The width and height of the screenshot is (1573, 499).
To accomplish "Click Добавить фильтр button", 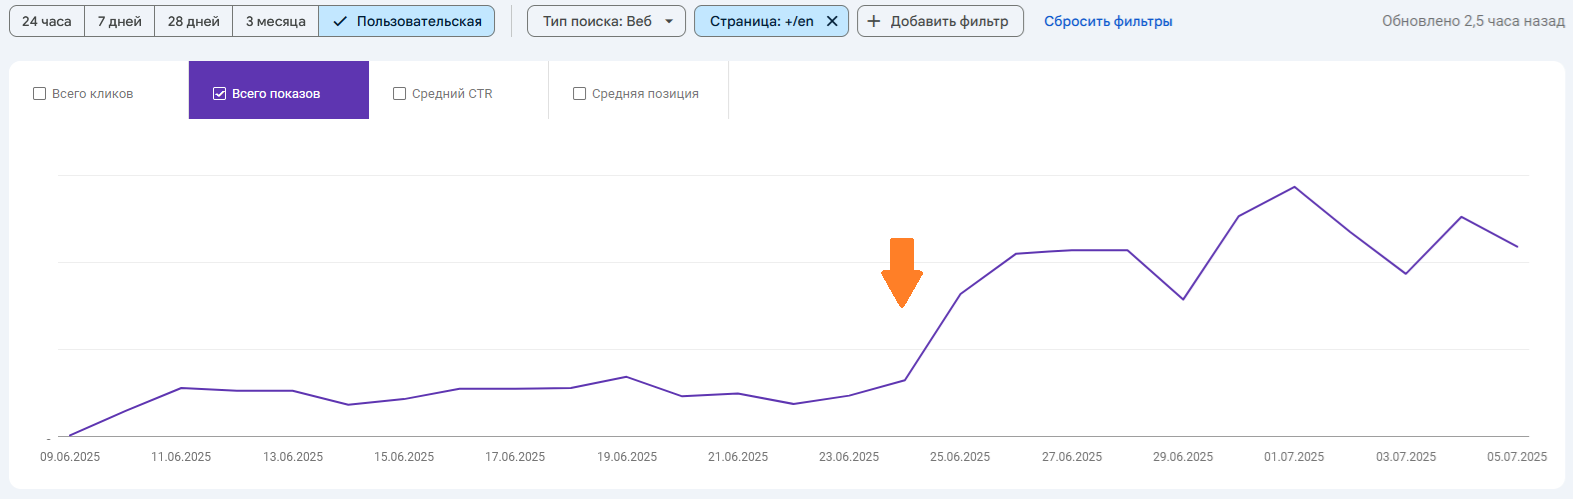I will click(x=940, y=21).
